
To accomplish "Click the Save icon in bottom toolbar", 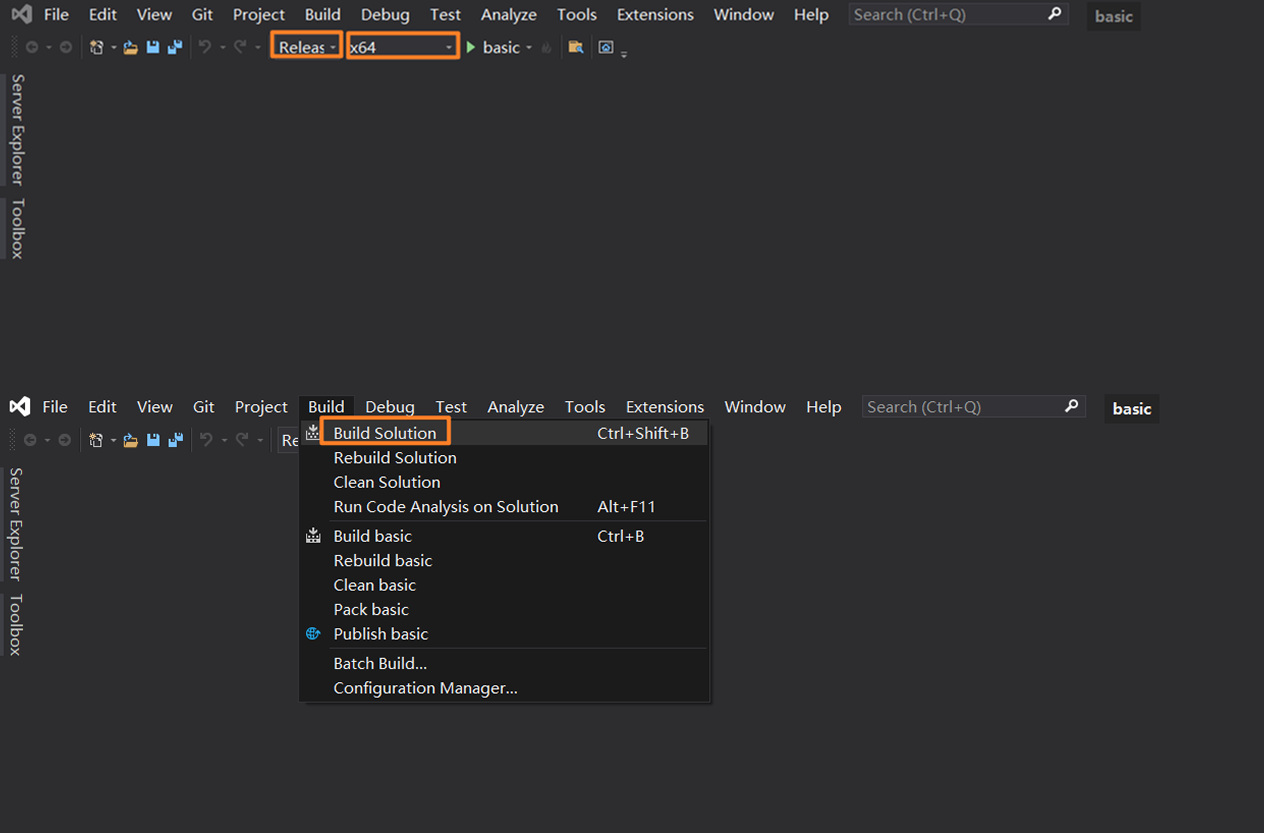I will click(x=153, y=440).
